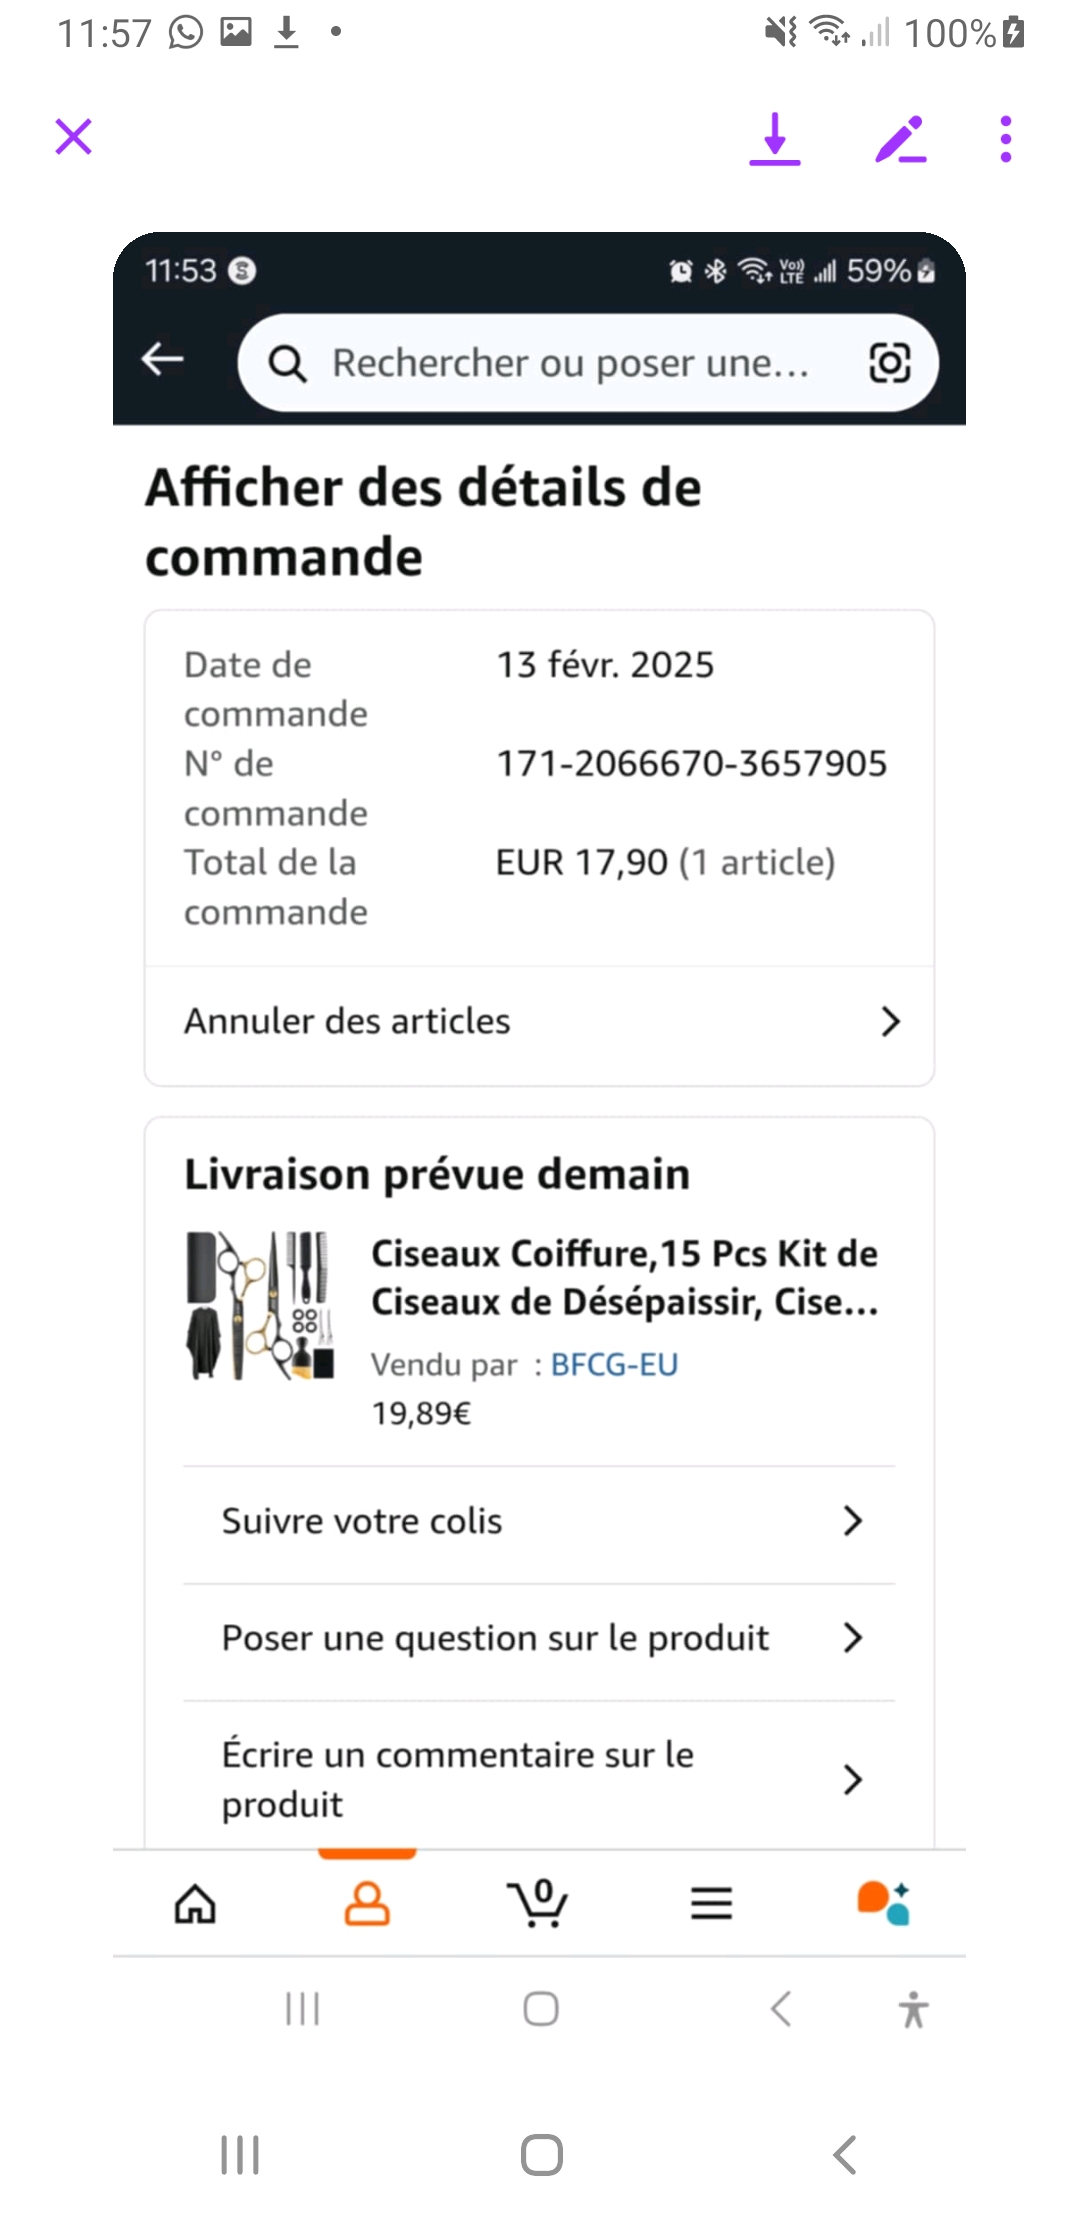Tap the purple edit pencil icon
Viewport: 1080px width, 2220px height.
pos(900,138)
